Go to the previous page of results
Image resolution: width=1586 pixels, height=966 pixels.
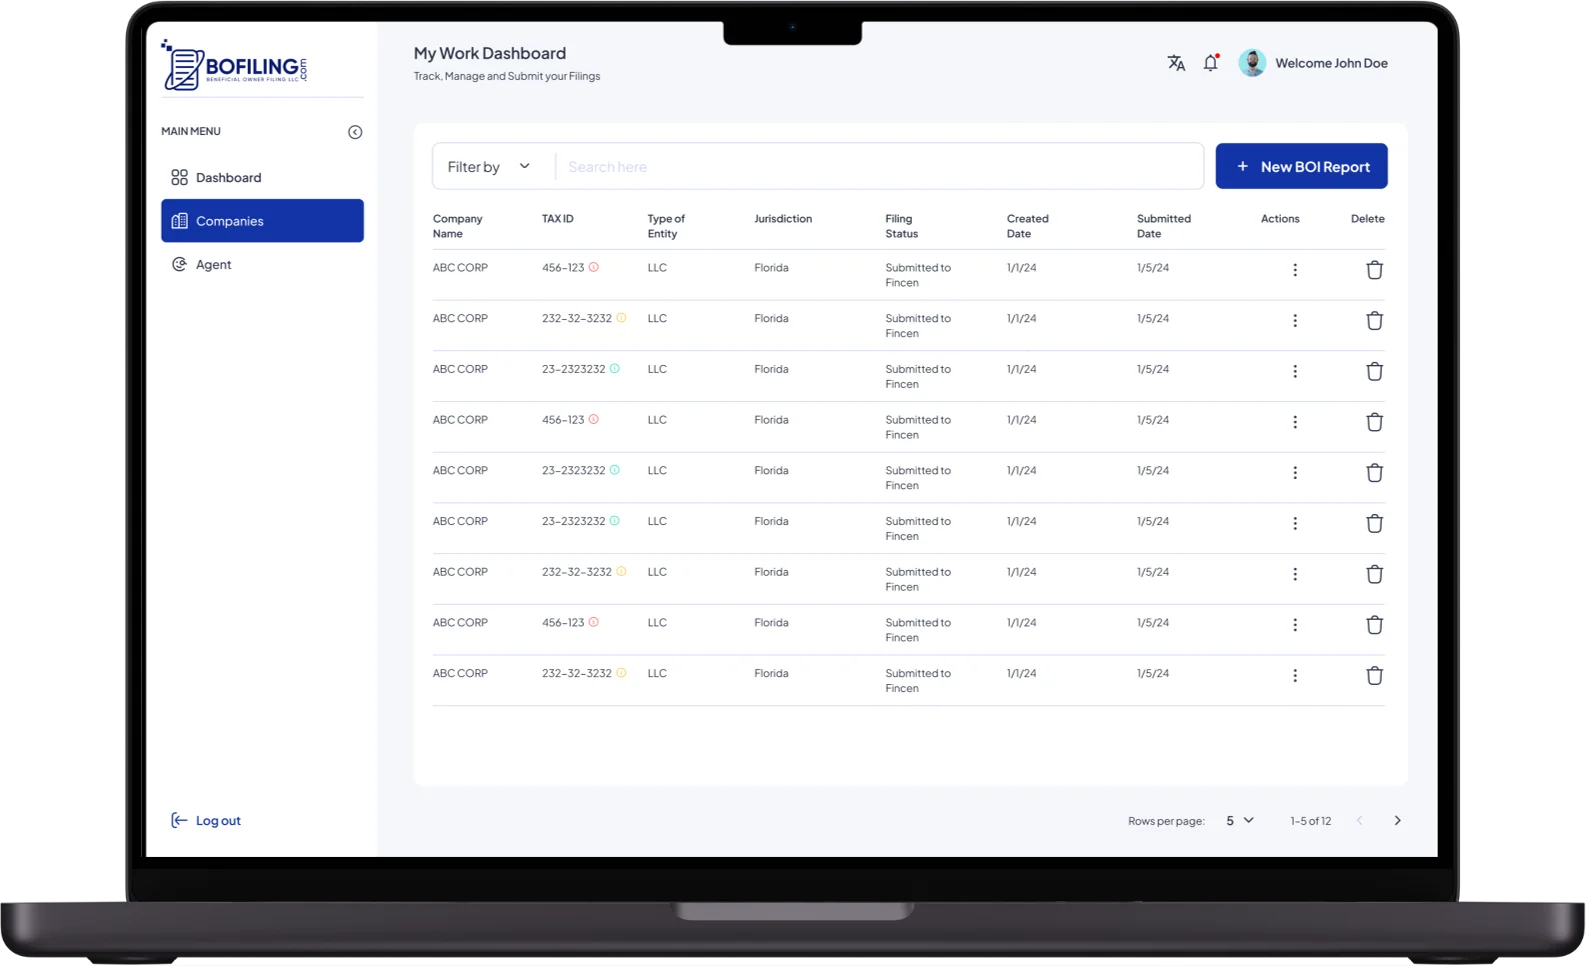click(x=1360, y=821)
